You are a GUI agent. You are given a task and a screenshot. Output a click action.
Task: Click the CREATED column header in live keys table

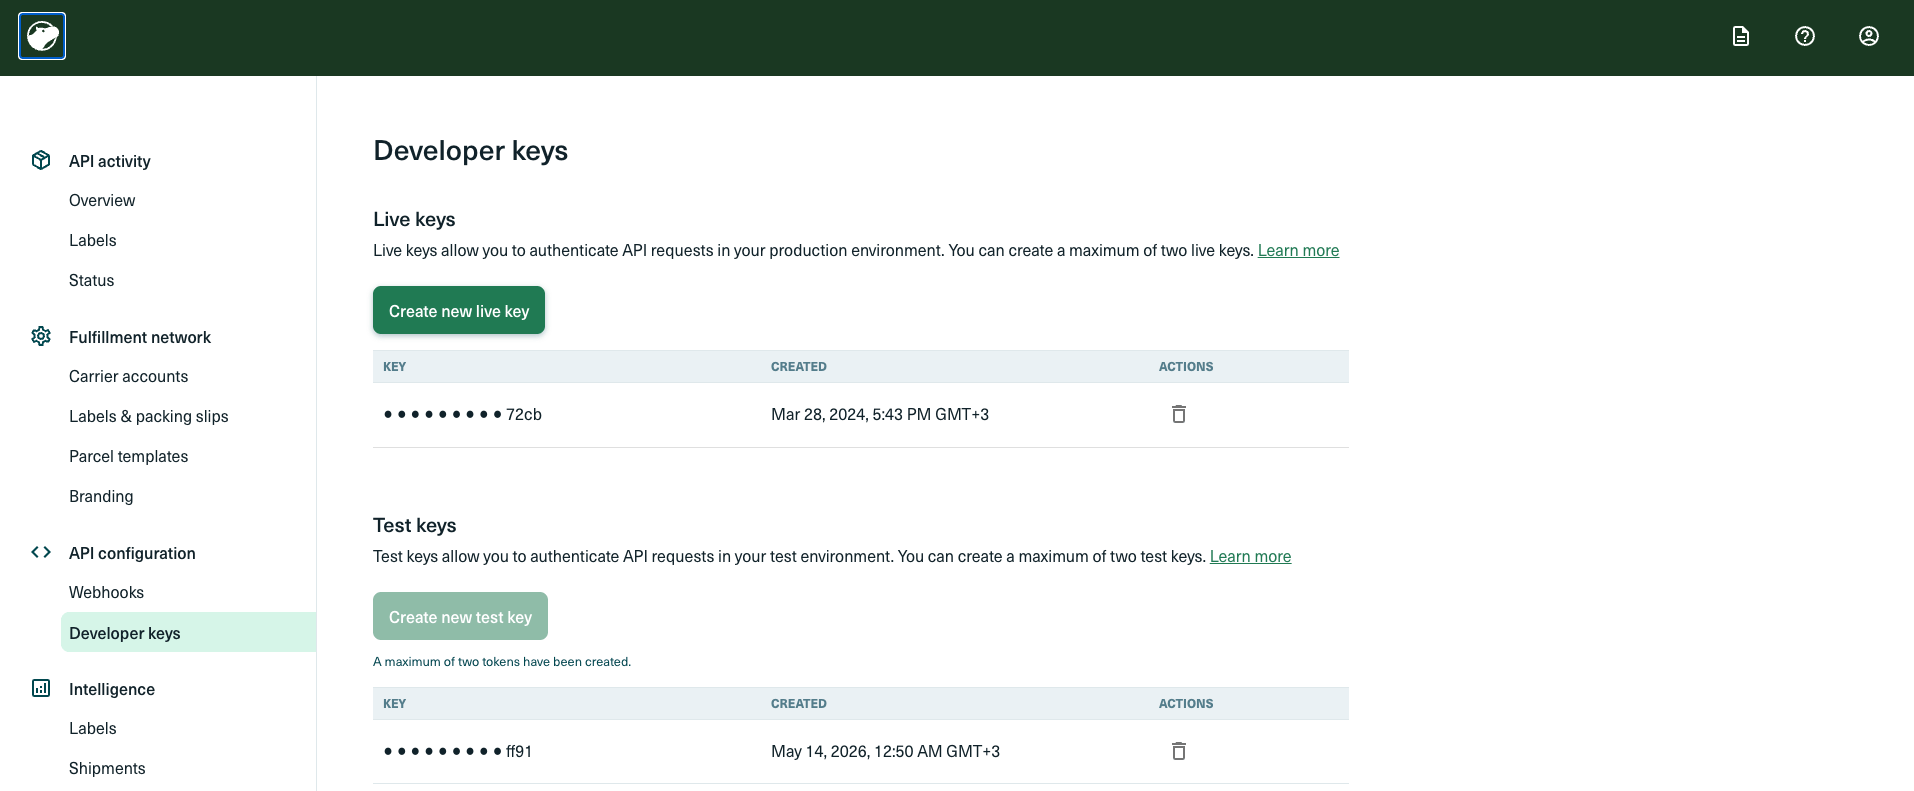[x=799, y=367]
